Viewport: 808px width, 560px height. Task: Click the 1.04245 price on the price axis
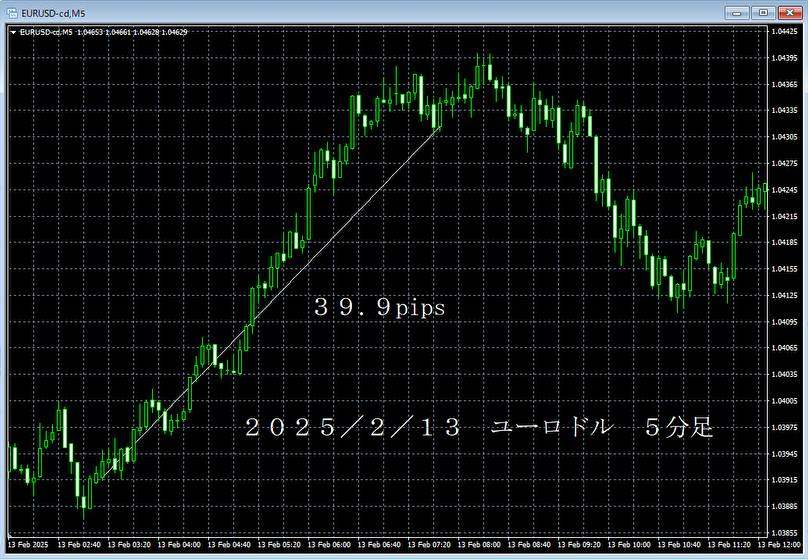click(x=784, y=190)
